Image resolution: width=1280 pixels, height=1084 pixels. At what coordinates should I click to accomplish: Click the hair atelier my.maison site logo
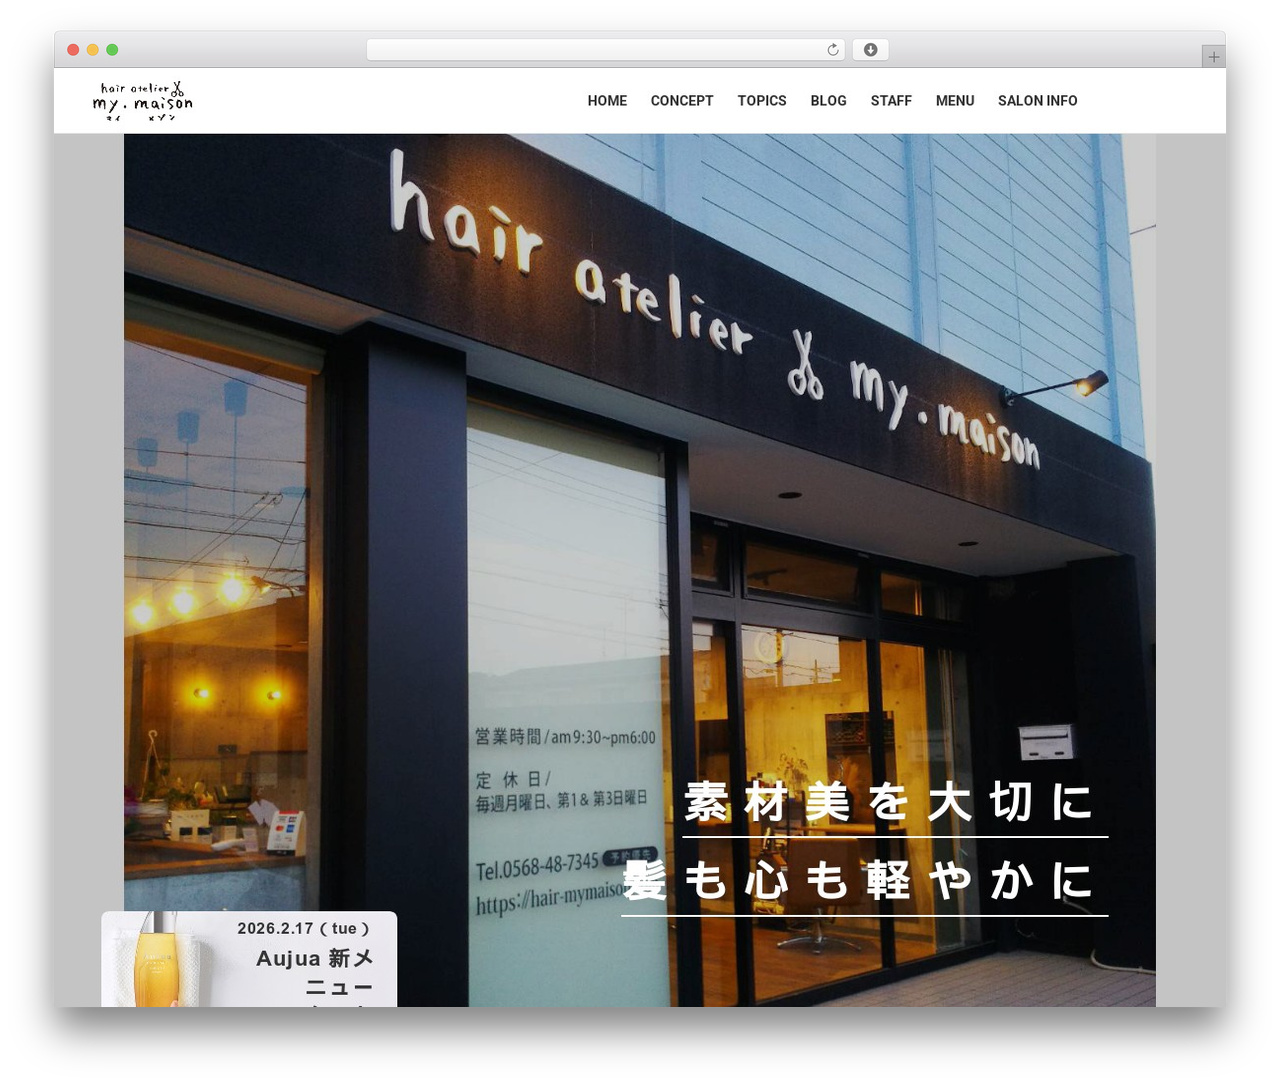click(x=143, y=101)
